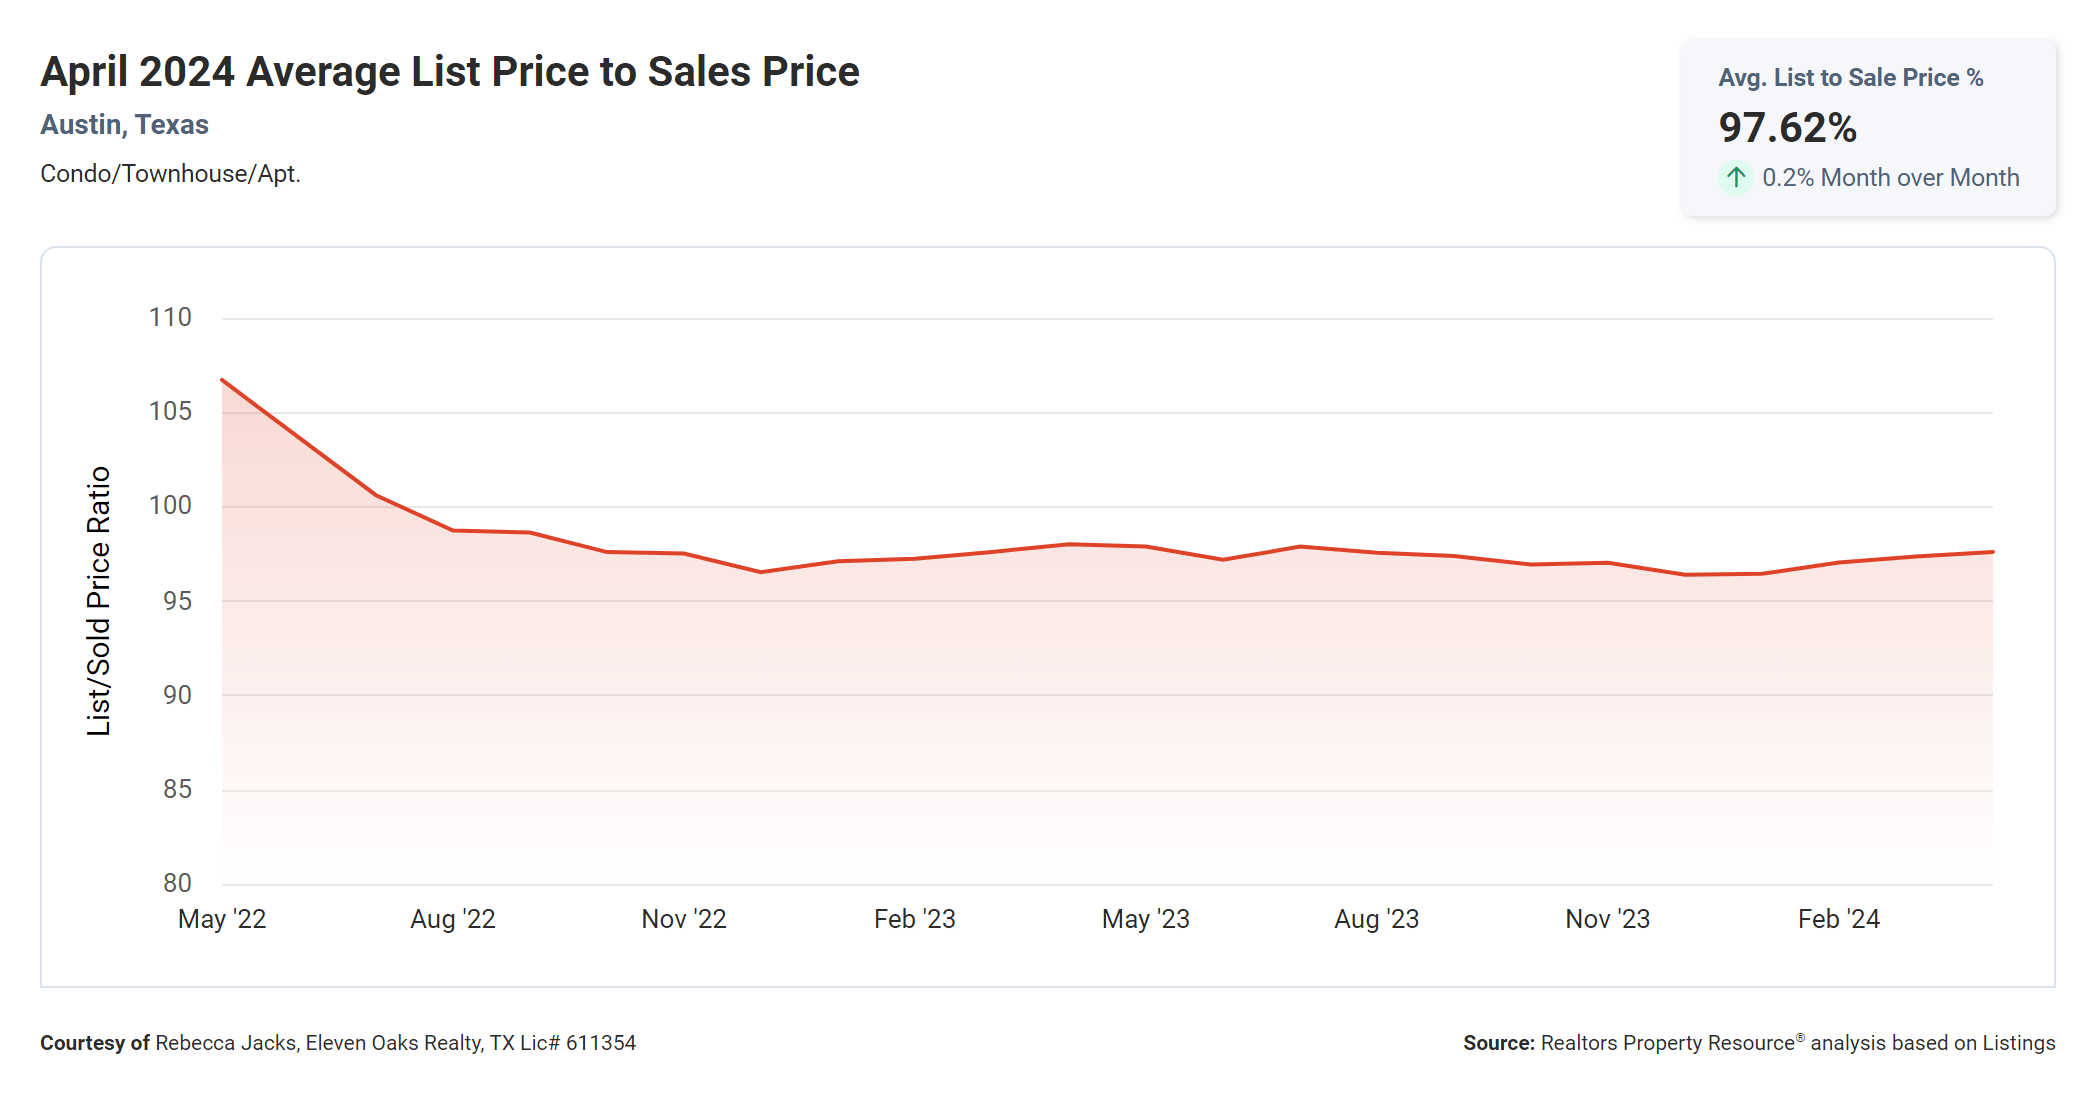Click the Austin, Texas location link
This screenshot has width=2096, height=1100.
[x=124, y=125]
